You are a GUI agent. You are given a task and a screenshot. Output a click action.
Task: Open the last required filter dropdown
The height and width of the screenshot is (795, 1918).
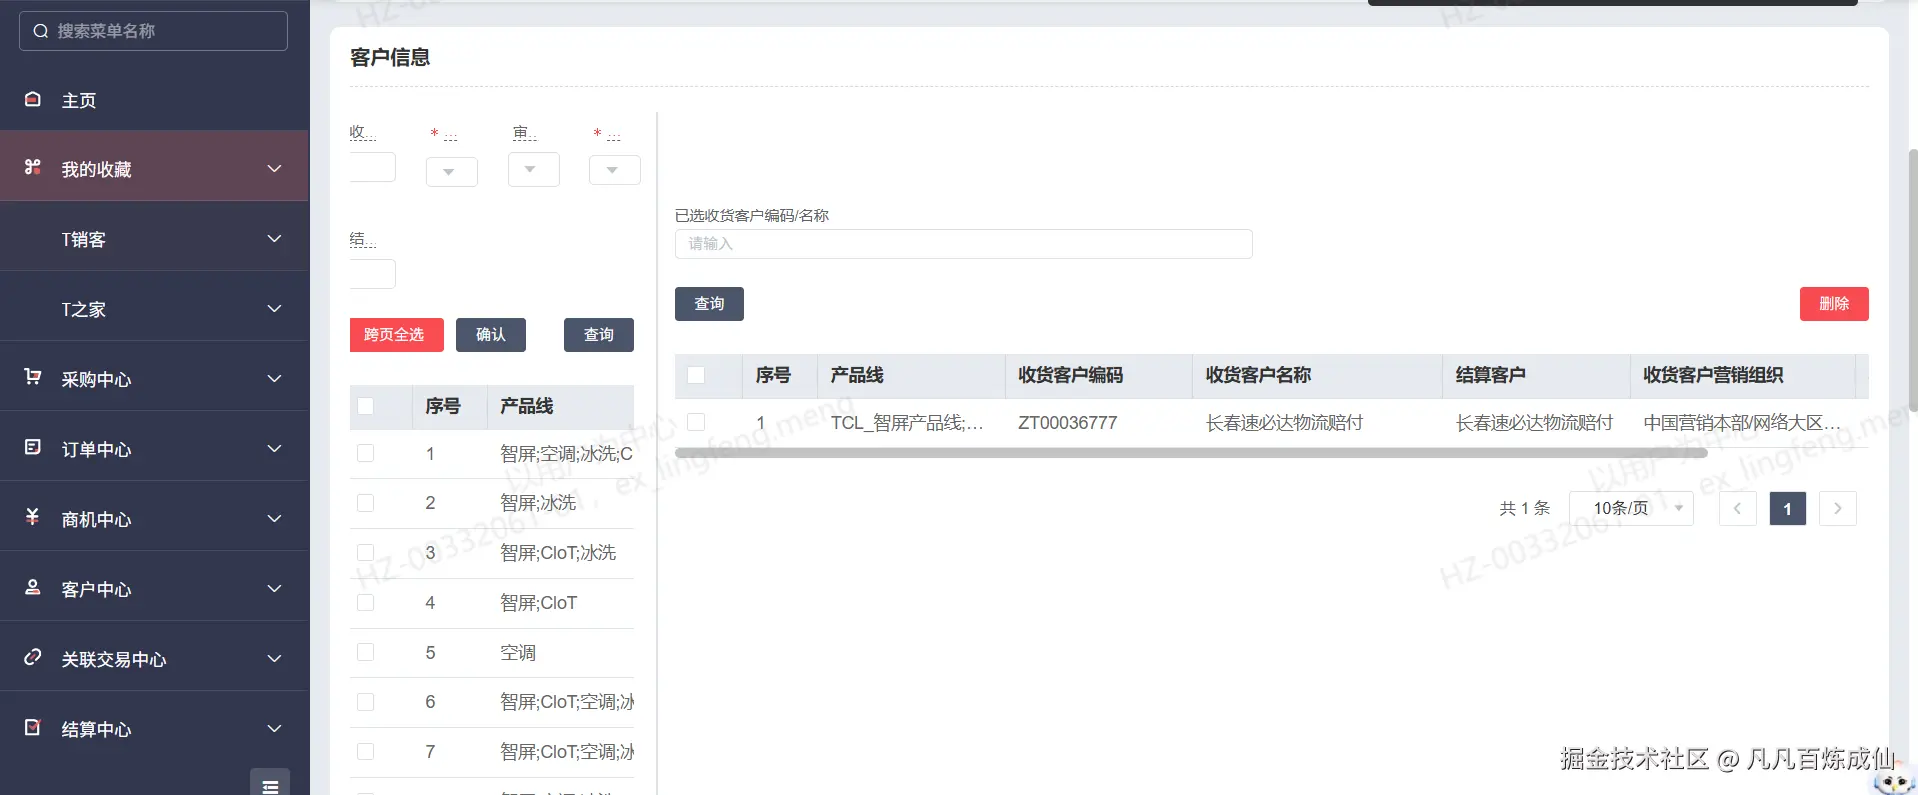[x=615, y=170]
